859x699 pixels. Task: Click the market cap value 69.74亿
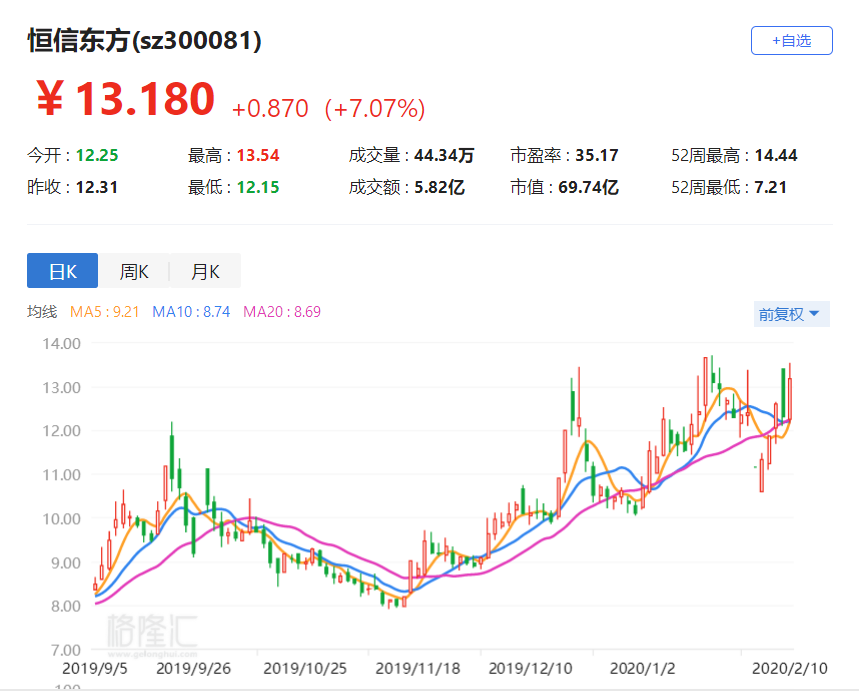point(588,187)
